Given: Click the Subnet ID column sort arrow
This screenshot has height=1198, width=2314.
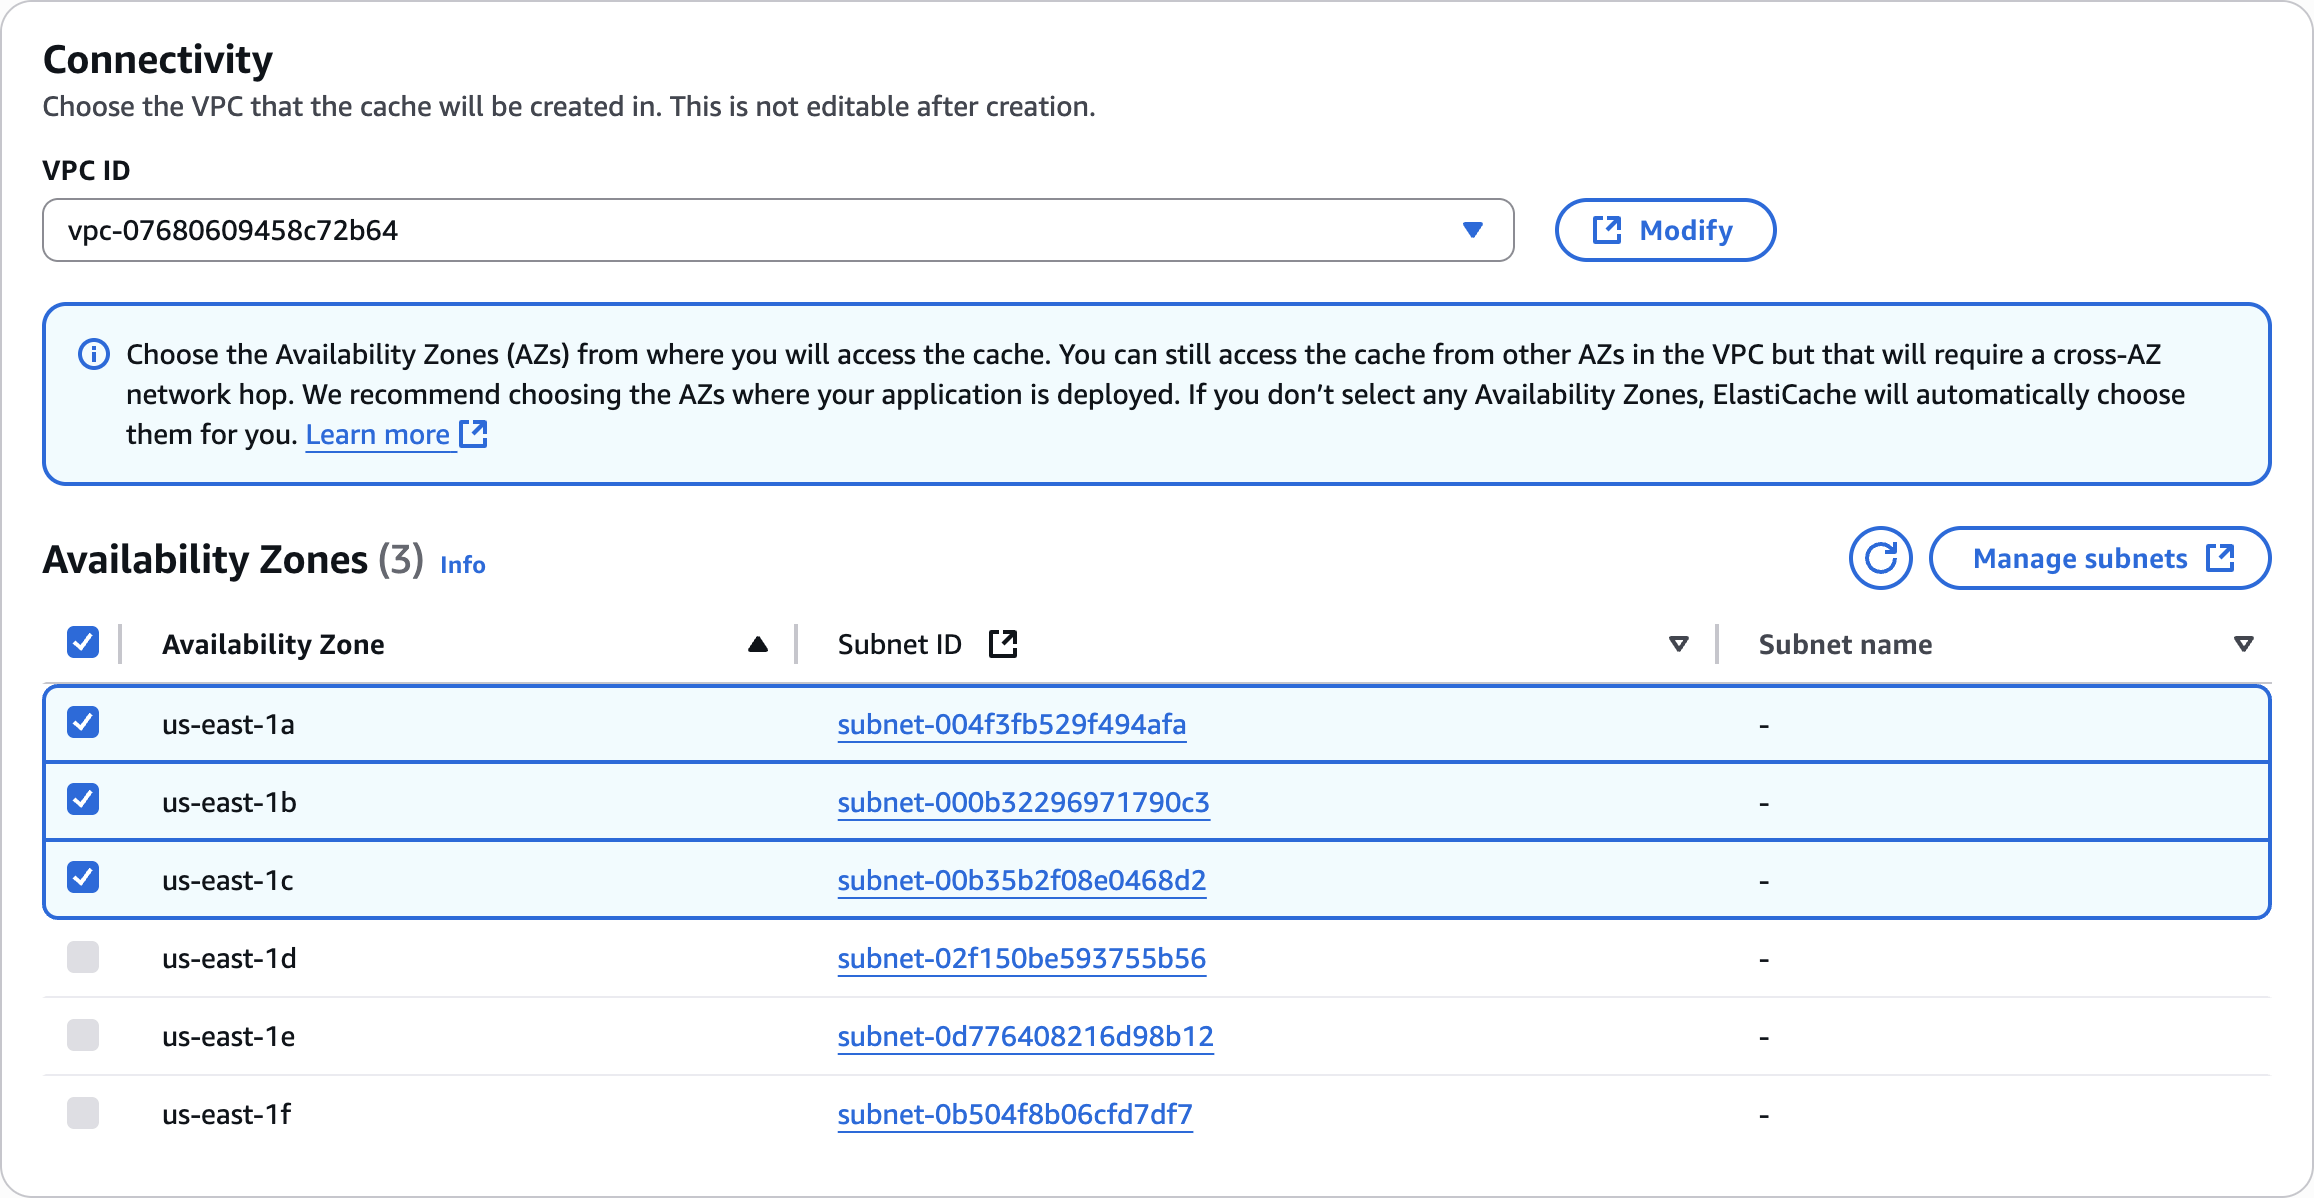Looking at the screenshot, I should click(x=1679, y=644).
